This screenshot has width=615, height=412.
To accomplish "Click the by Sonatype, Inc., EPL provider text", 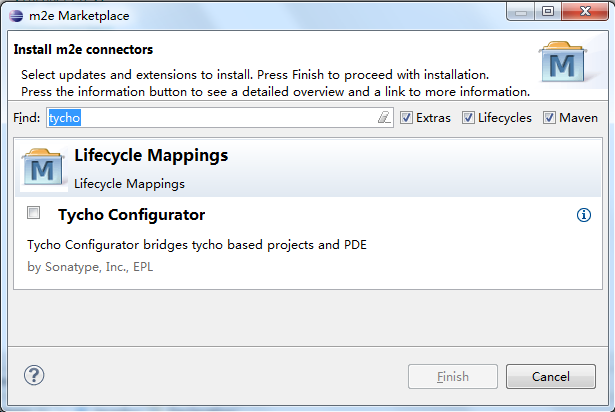I will pos(90,267).
